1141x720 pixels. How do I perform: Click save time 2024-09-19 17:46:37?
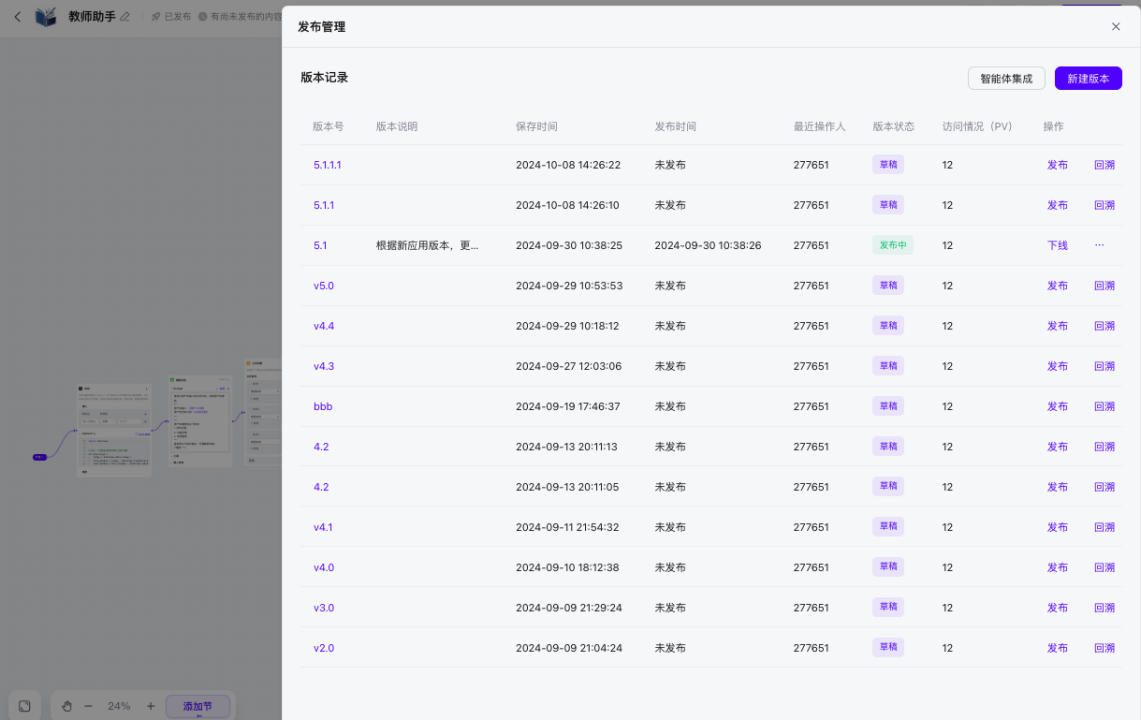[x=568, y=406]
